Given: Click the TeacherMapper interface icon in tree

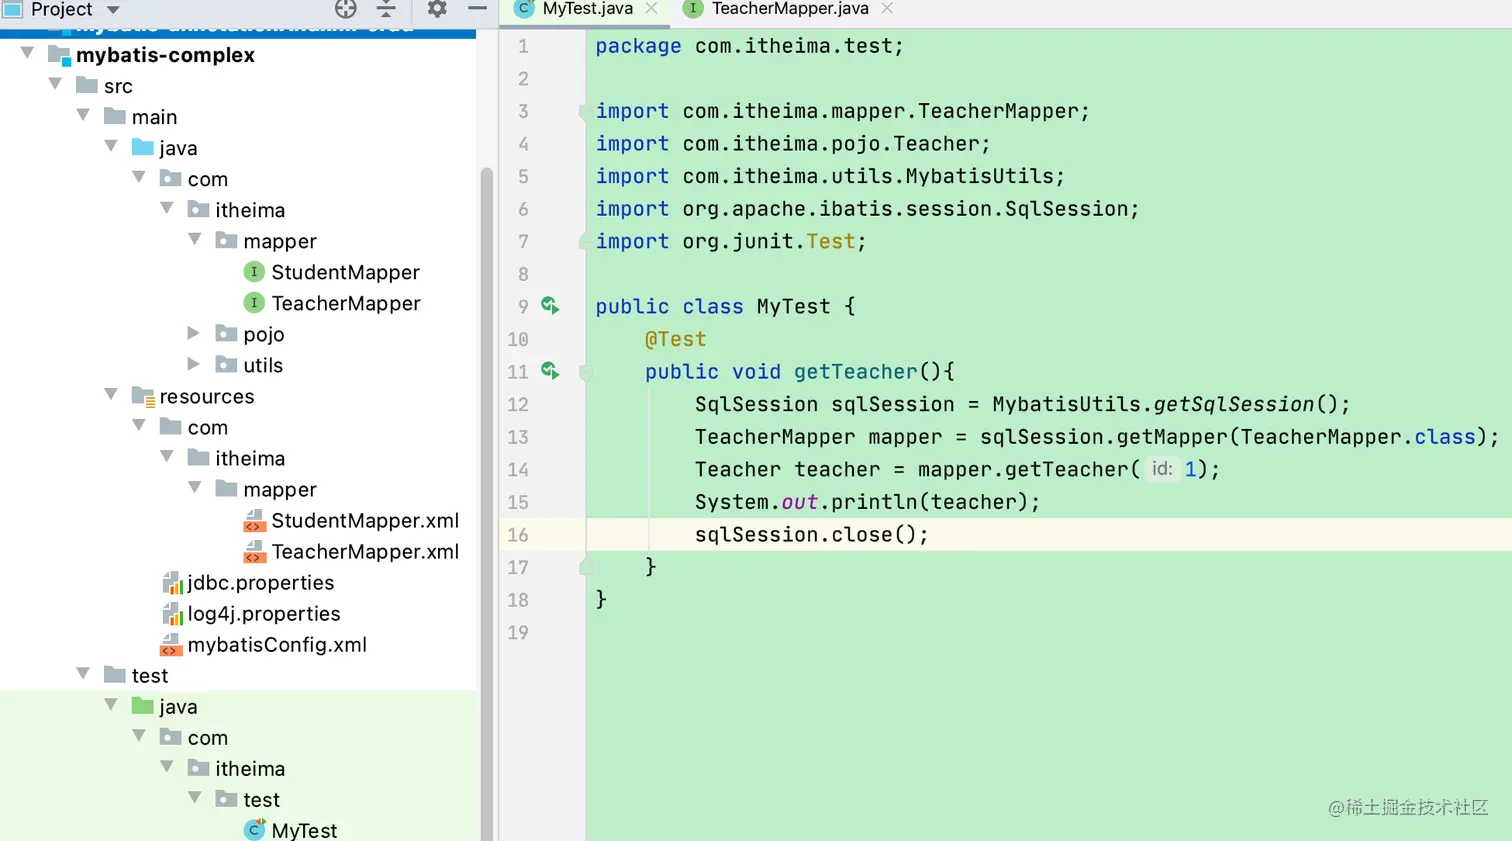Looking at the screenshot, I should (254, 303).
